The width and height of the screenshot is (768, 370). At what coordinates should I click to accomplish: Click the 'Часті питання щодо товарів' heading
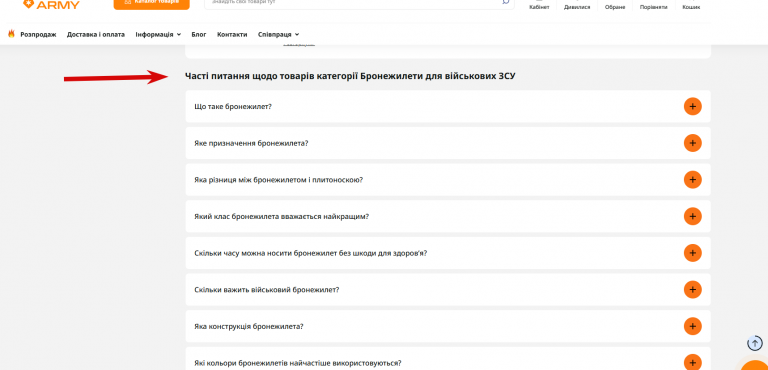[x=350, y=76]
